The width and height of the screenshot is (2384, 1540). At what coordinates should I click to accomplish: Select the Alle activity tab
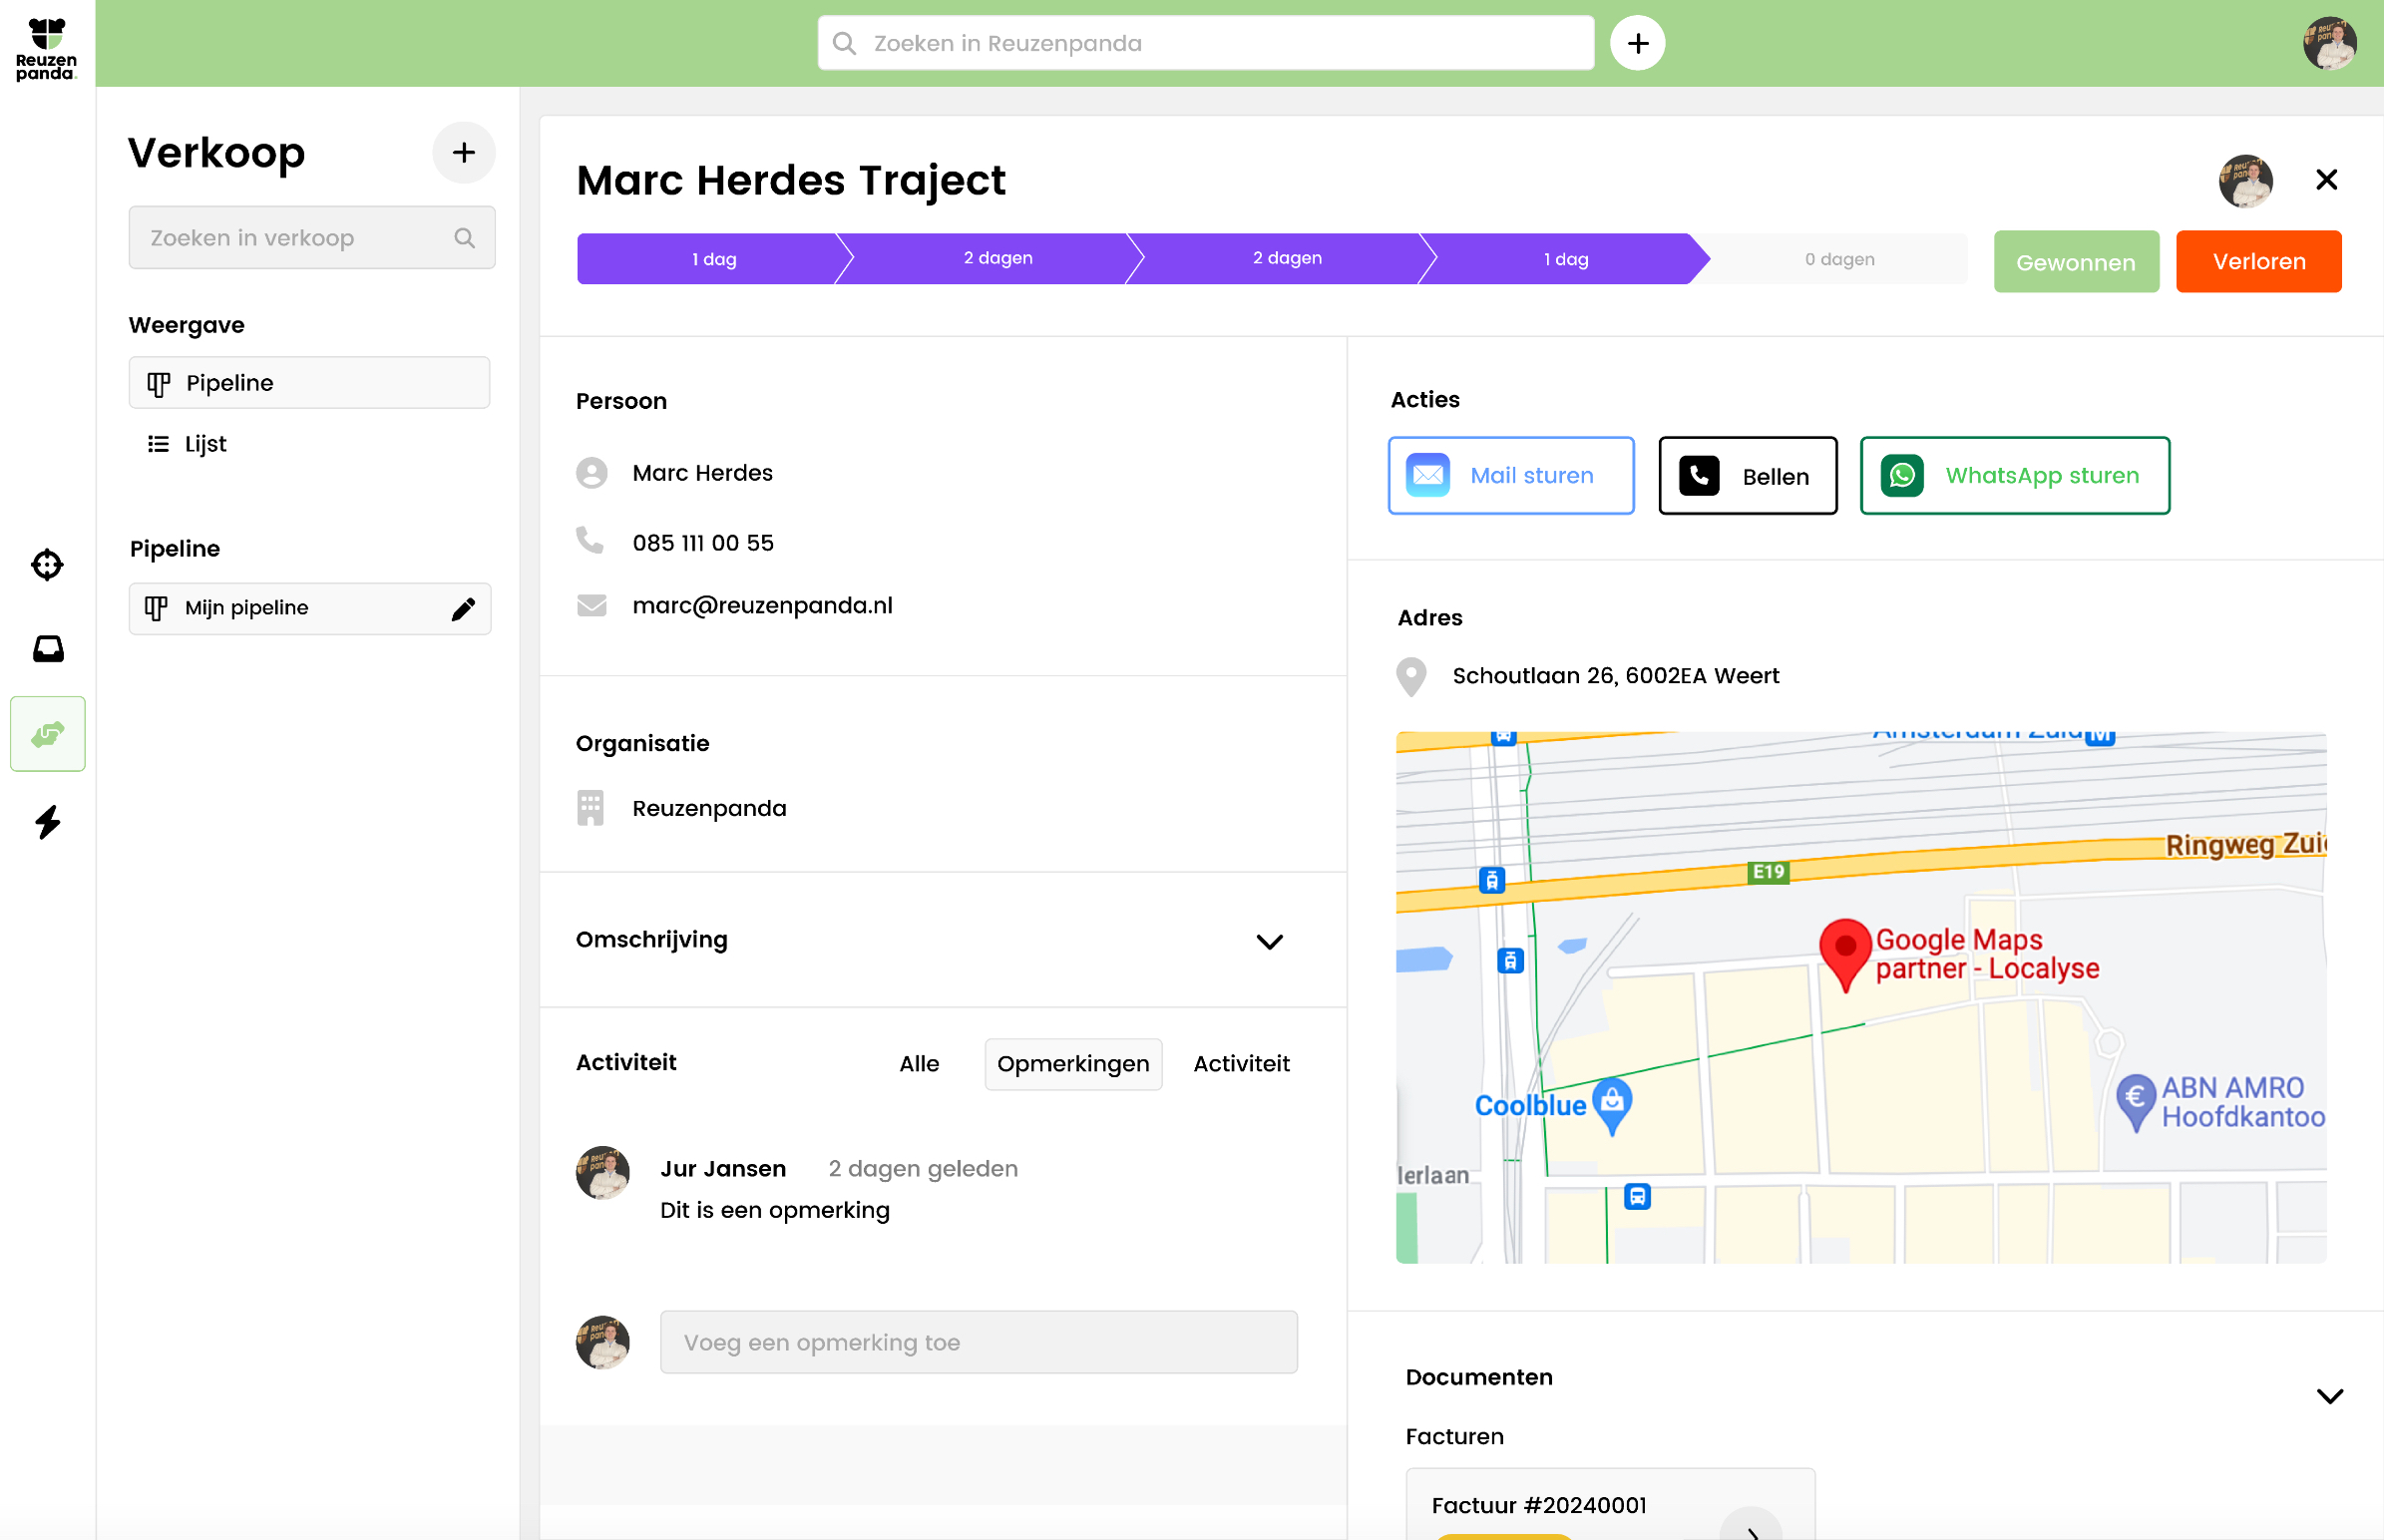click(918, 1063)
